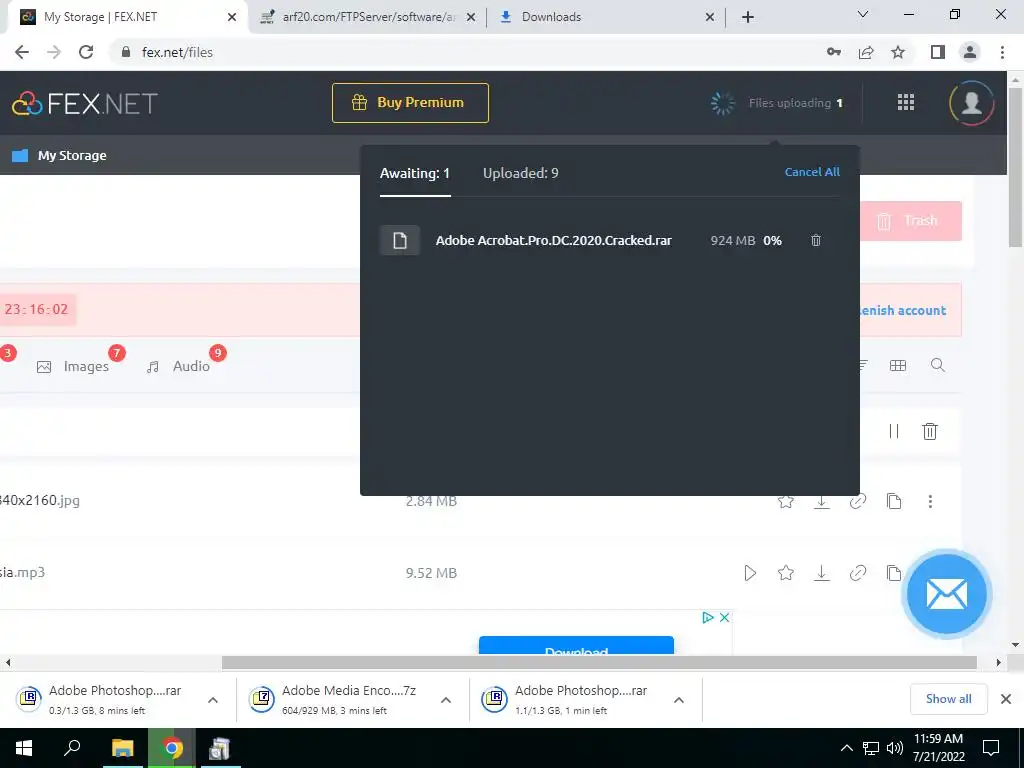The width and height of the screenshot is (1024, 768).
Task: Share this page from address bar
Action: [866, 52]
